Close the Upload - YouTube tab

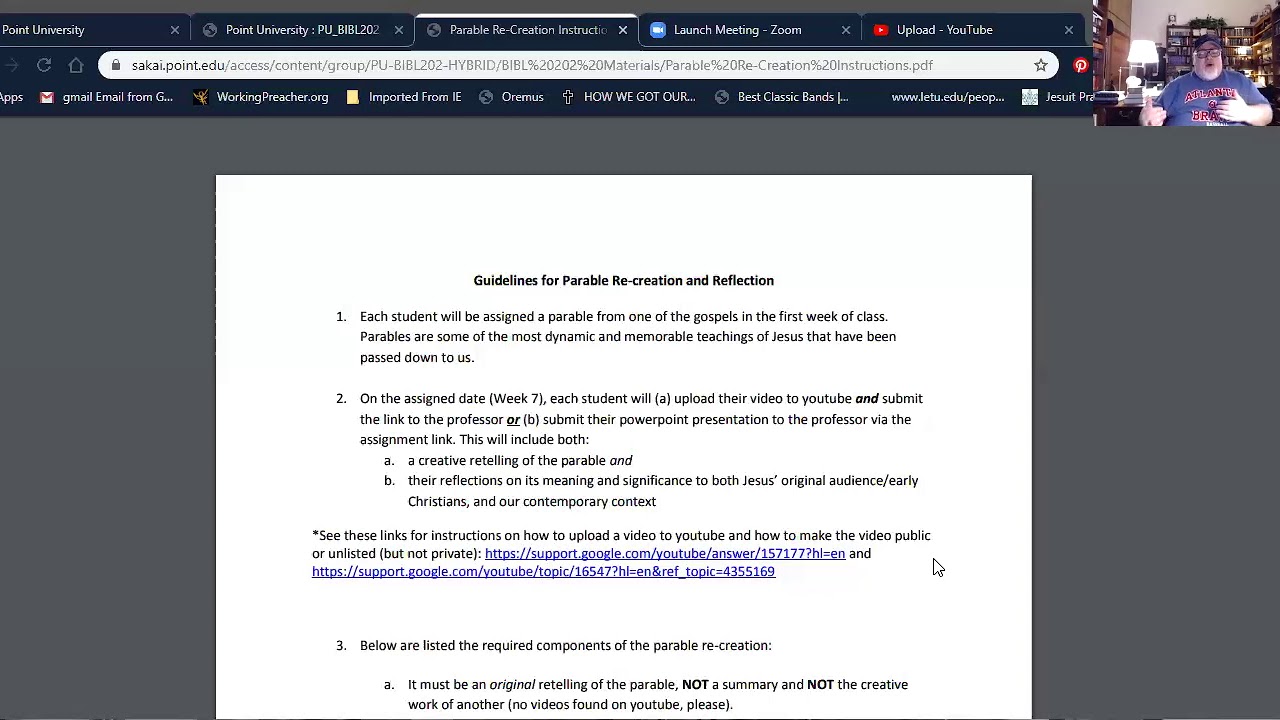click(x=1069, y=30)
